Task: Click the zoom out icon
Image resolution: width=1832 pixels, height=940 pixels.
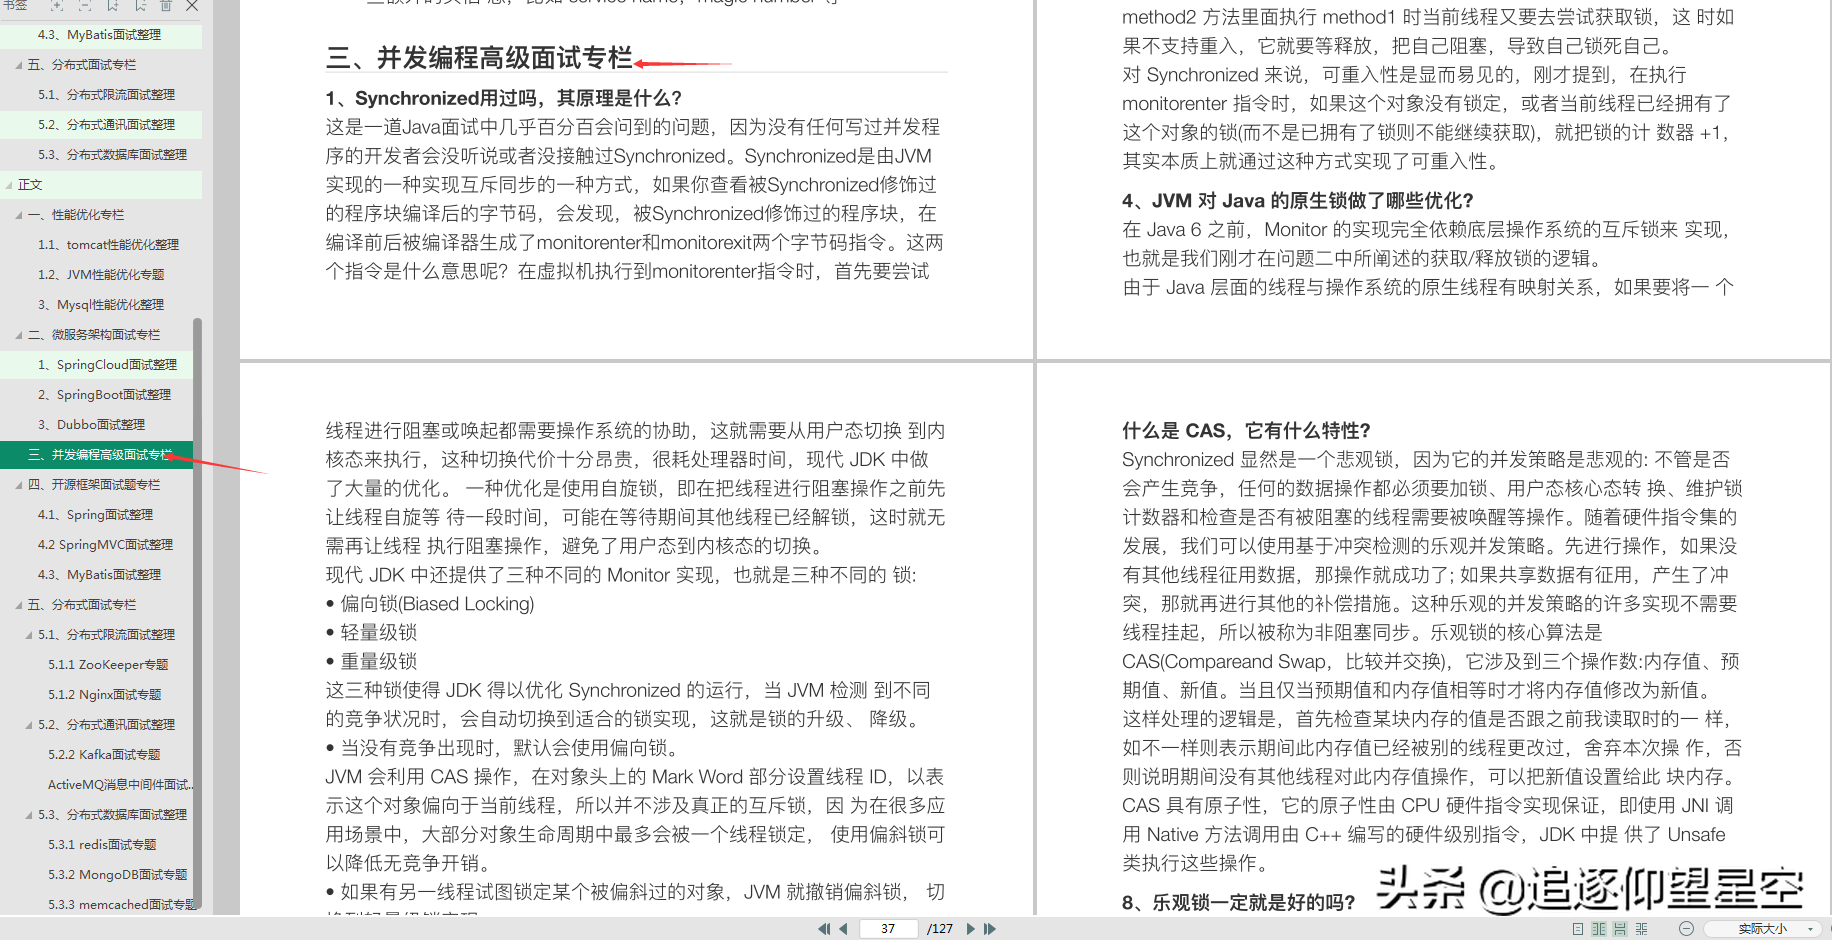Action: click(1687, 929)
